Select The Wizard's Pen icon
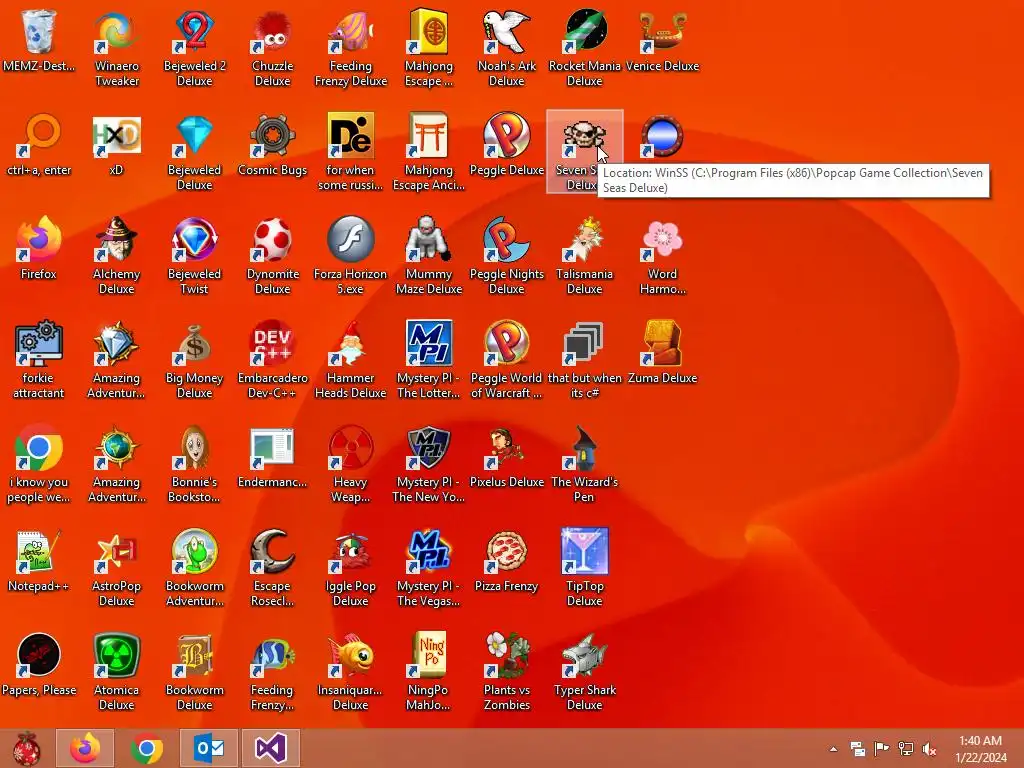The height and width of the screenshot is (768, 1024). 584,447
